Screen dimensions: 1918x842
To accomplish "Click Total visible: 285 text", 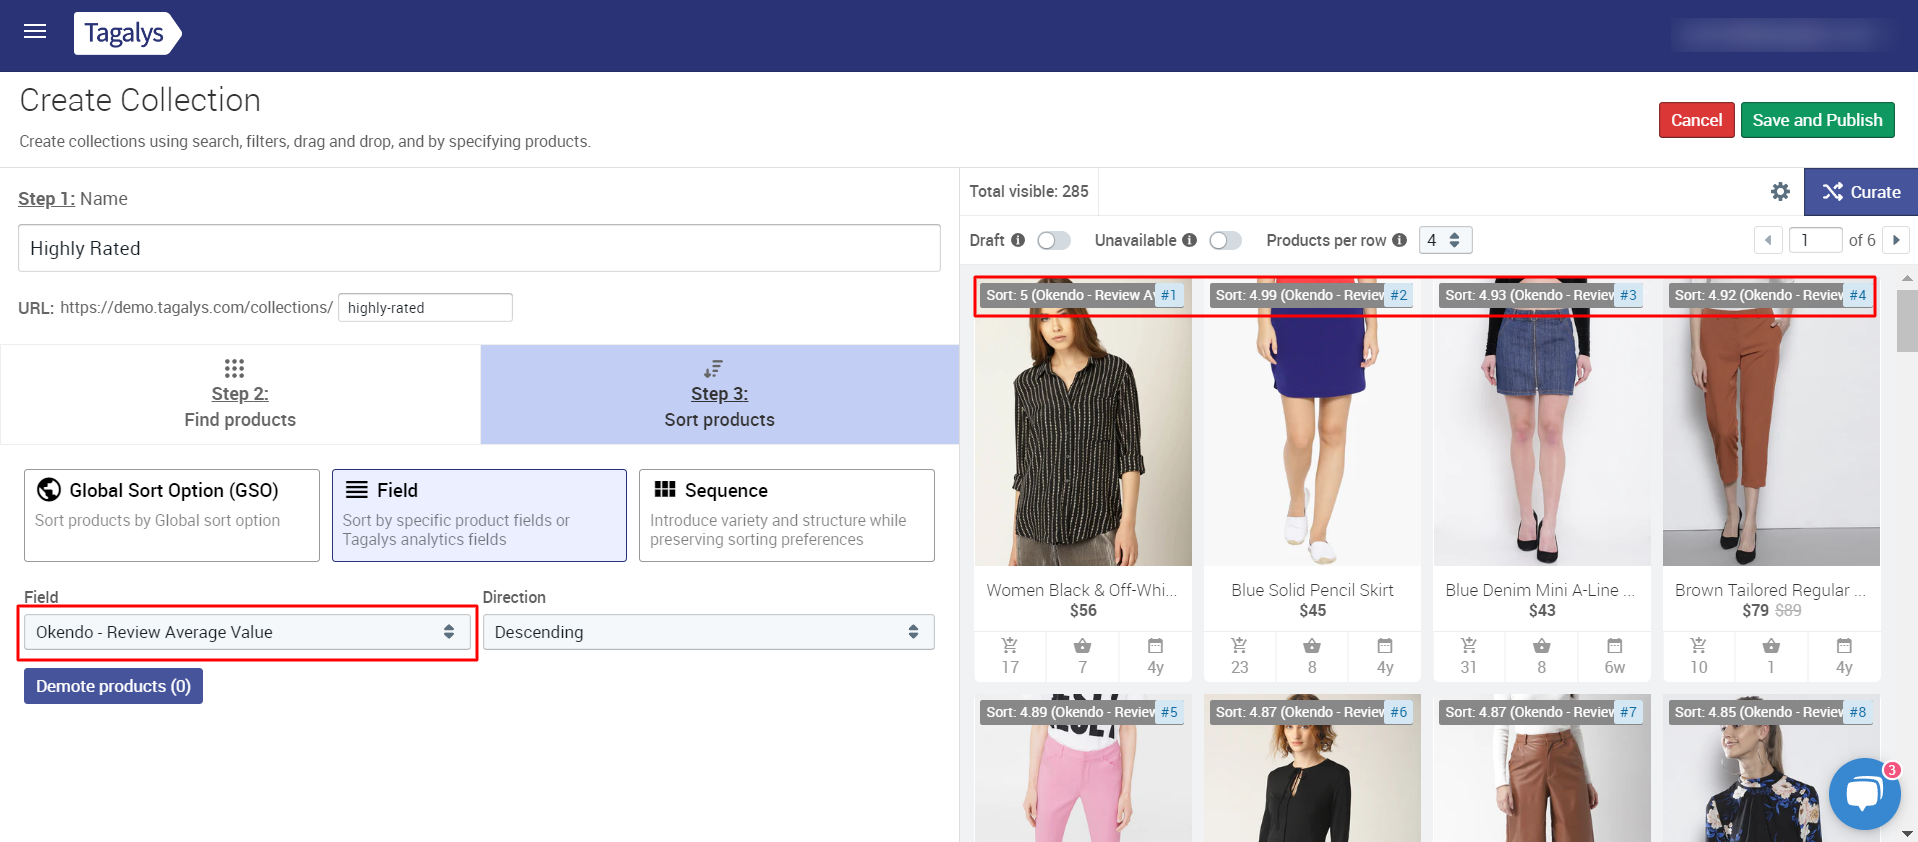I will 1029,191.
